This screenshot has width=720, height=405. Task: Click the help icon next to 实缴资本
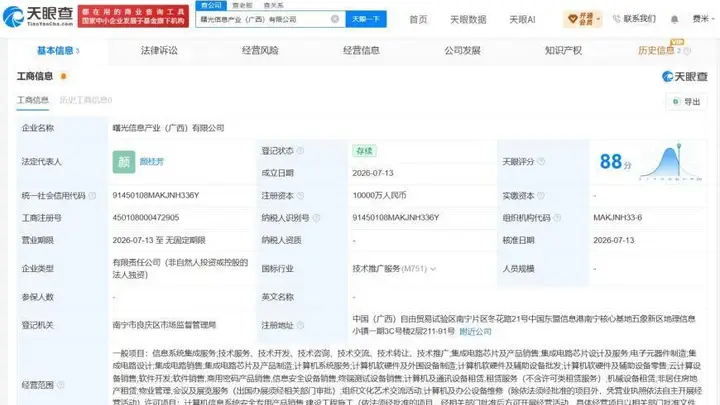pyautogui.click(x=541, y=196)
